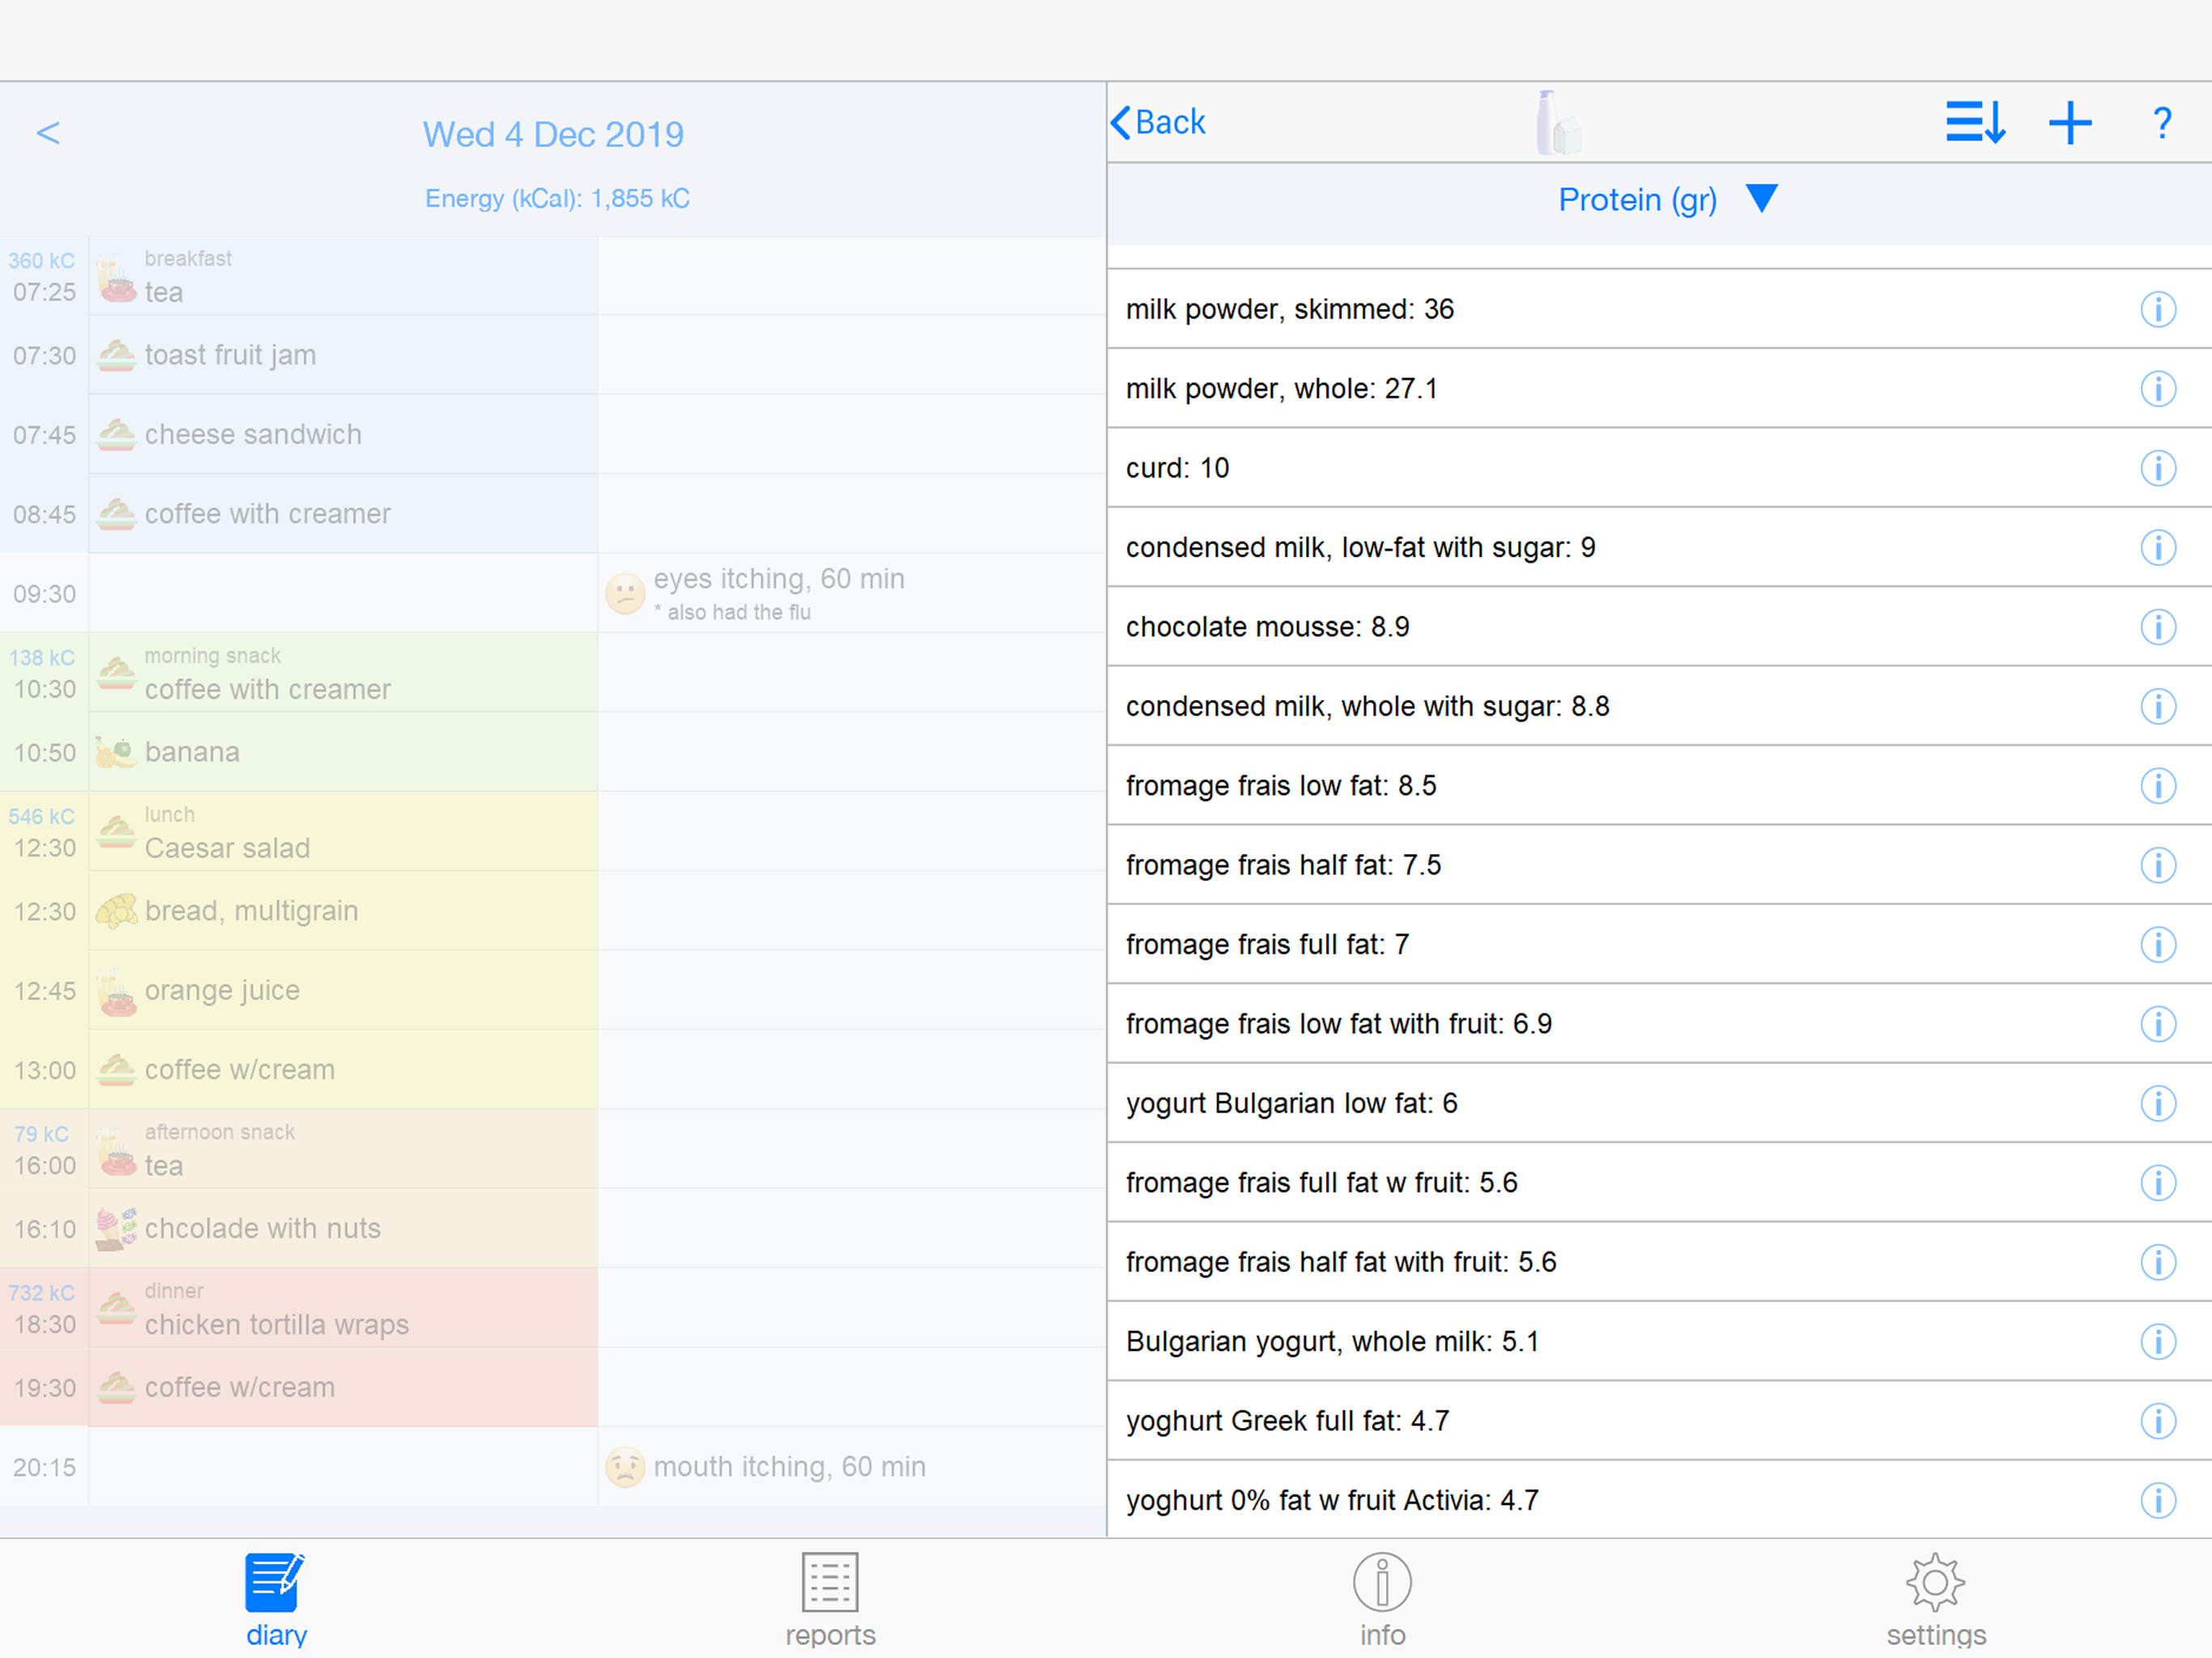Open the 10:30 morning snack coffee entry

[343, 673]
